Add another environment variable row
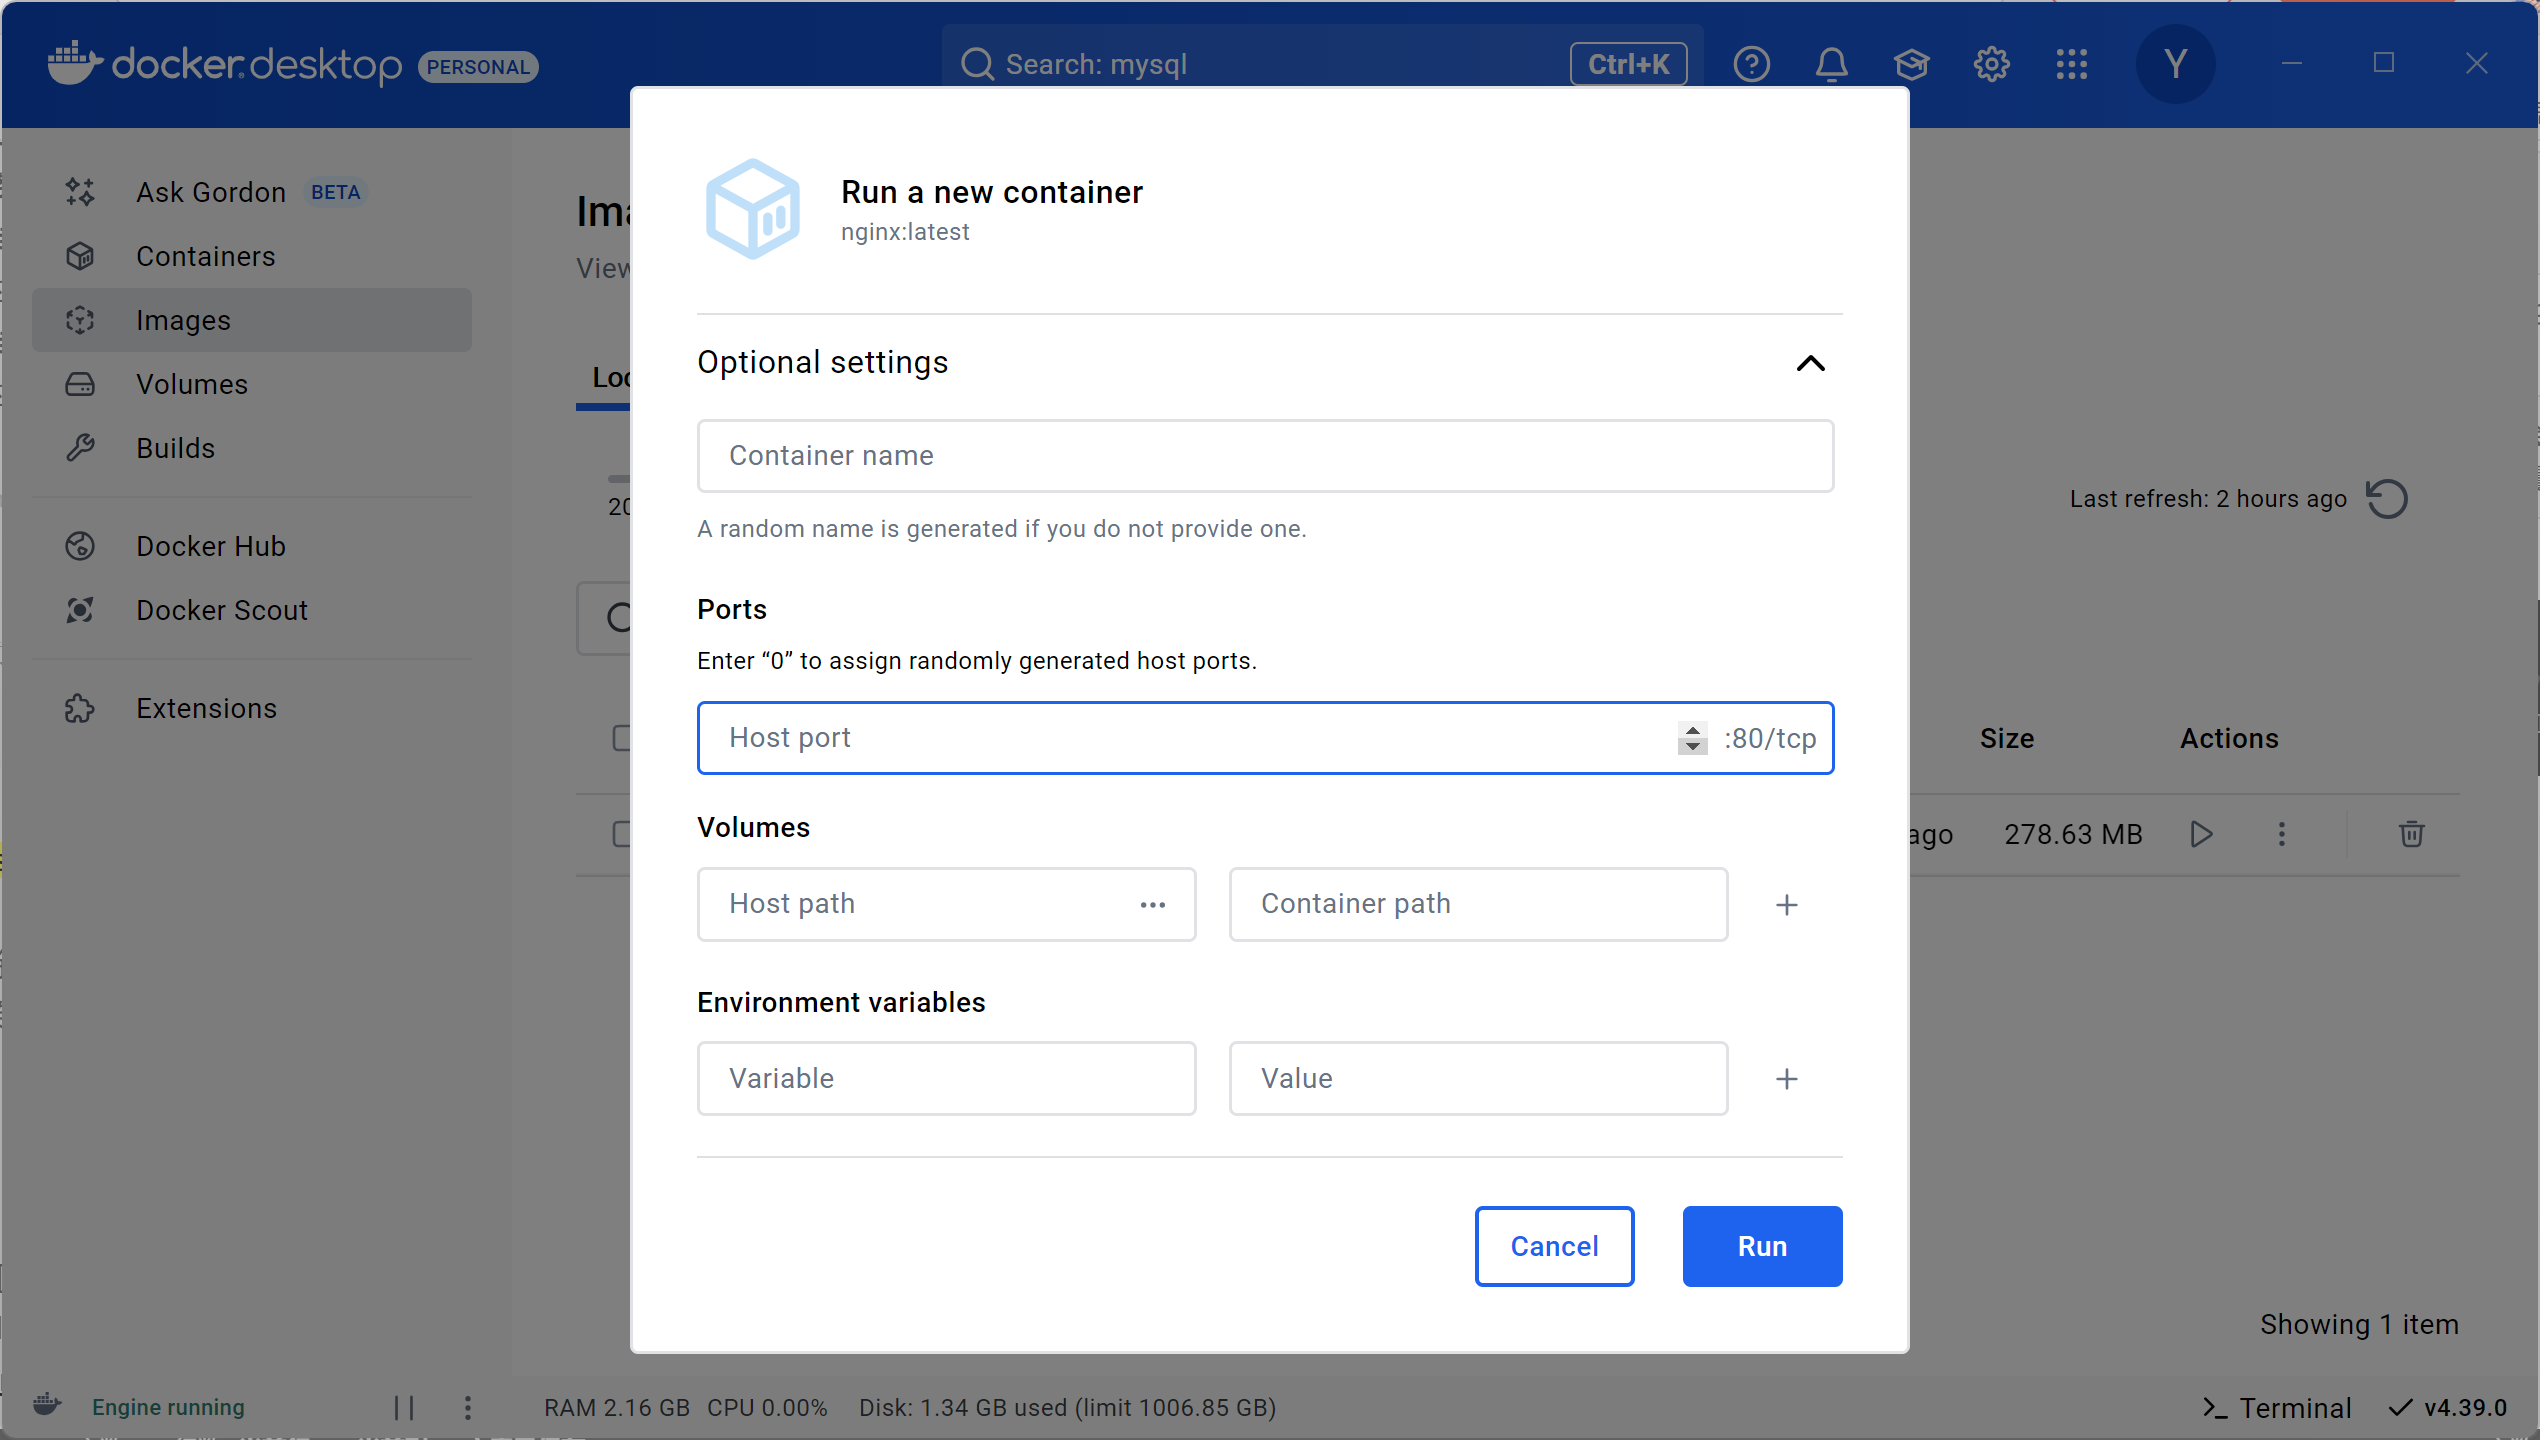Screen dimensions: 2540x1440 1786,1079
